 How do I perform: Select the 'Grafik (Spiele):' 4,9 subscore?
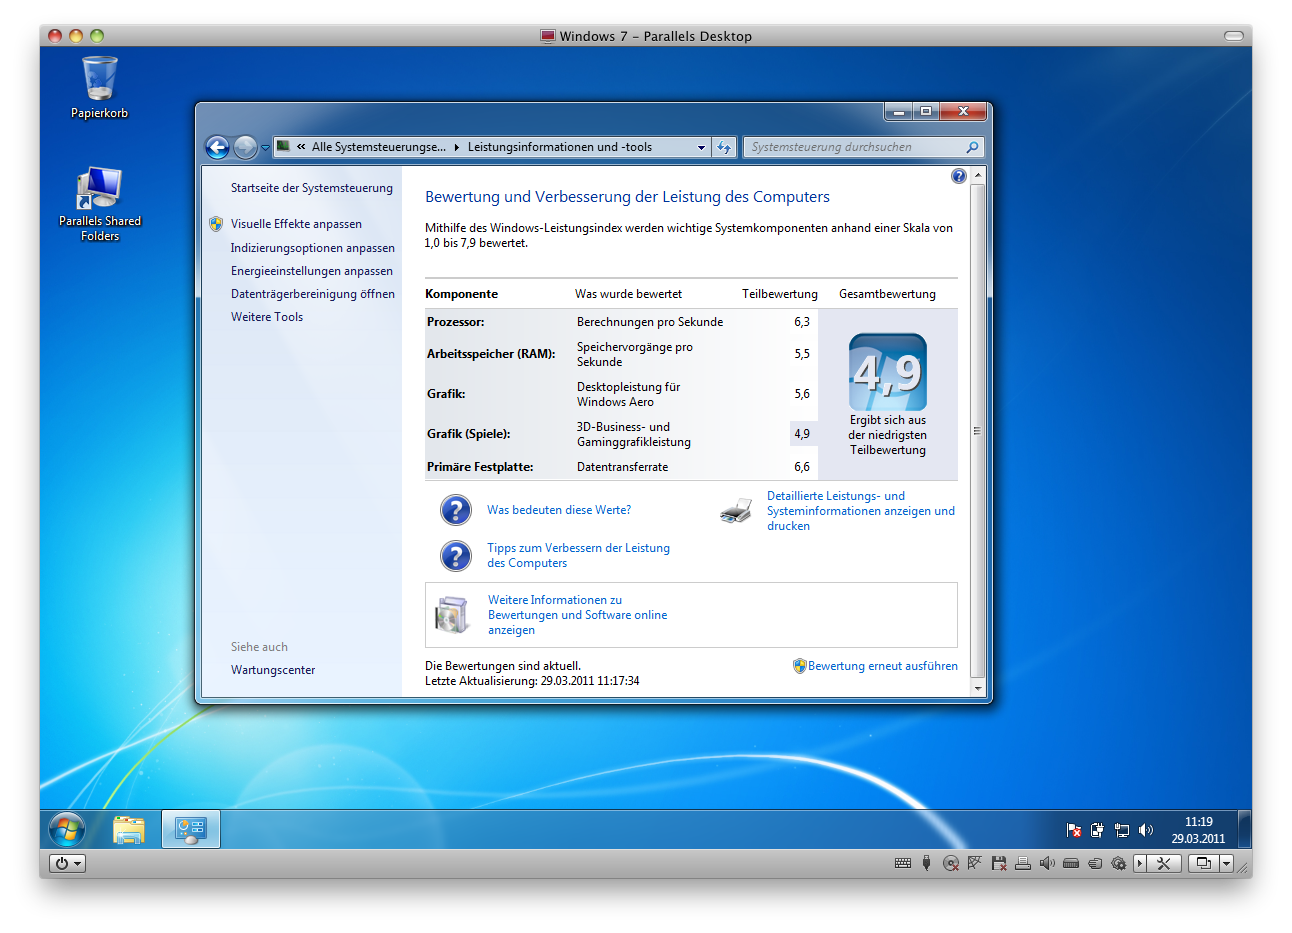click(802, 434)
